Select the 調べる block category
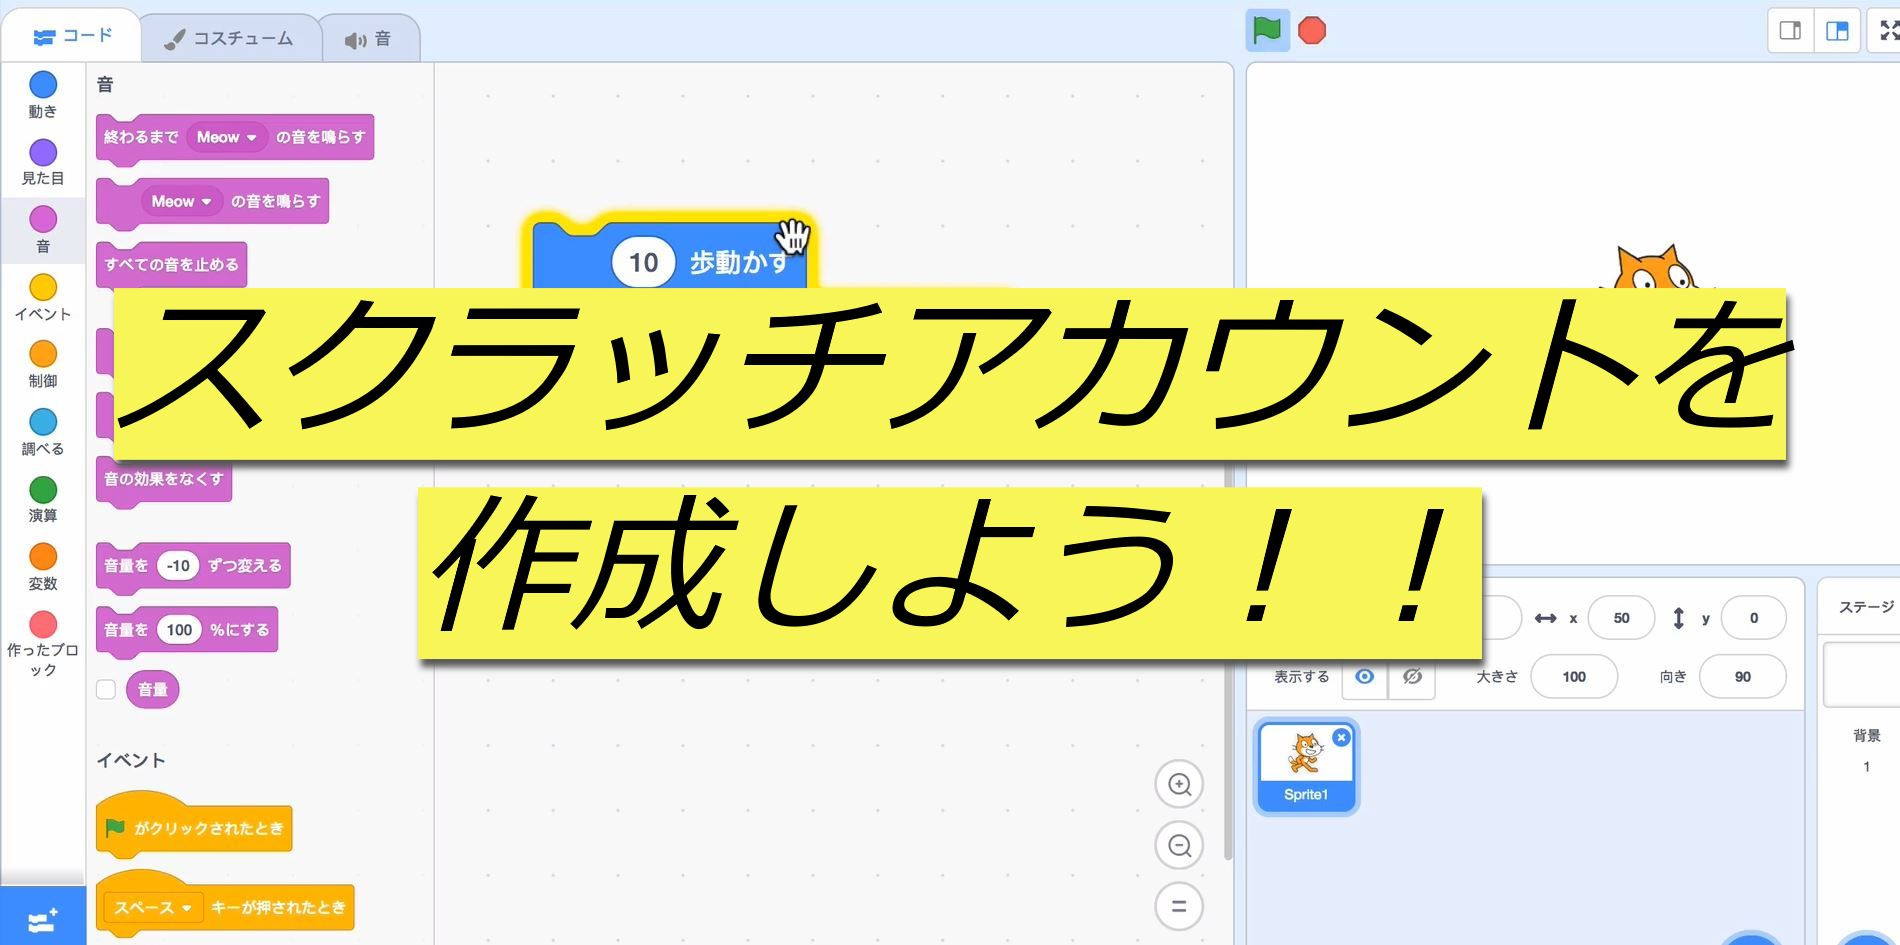Viewport: 1900px width, 945px height. tap(43, 432)
